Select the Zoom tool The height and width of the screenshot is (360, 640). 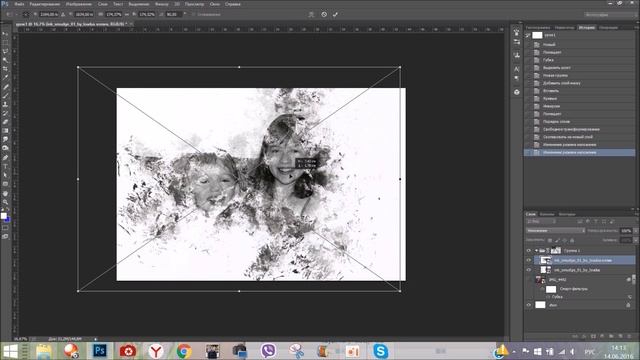click(5, 202)
